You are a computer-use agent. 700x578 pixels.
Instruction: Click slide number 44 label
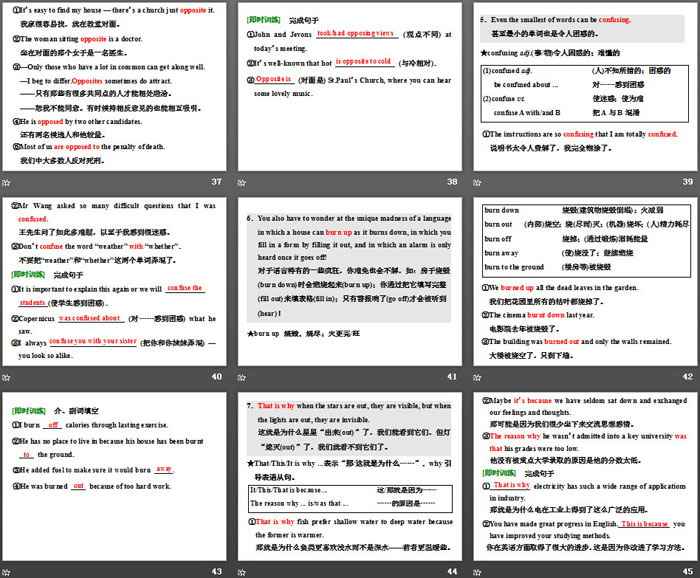click(x=452, y=571)
